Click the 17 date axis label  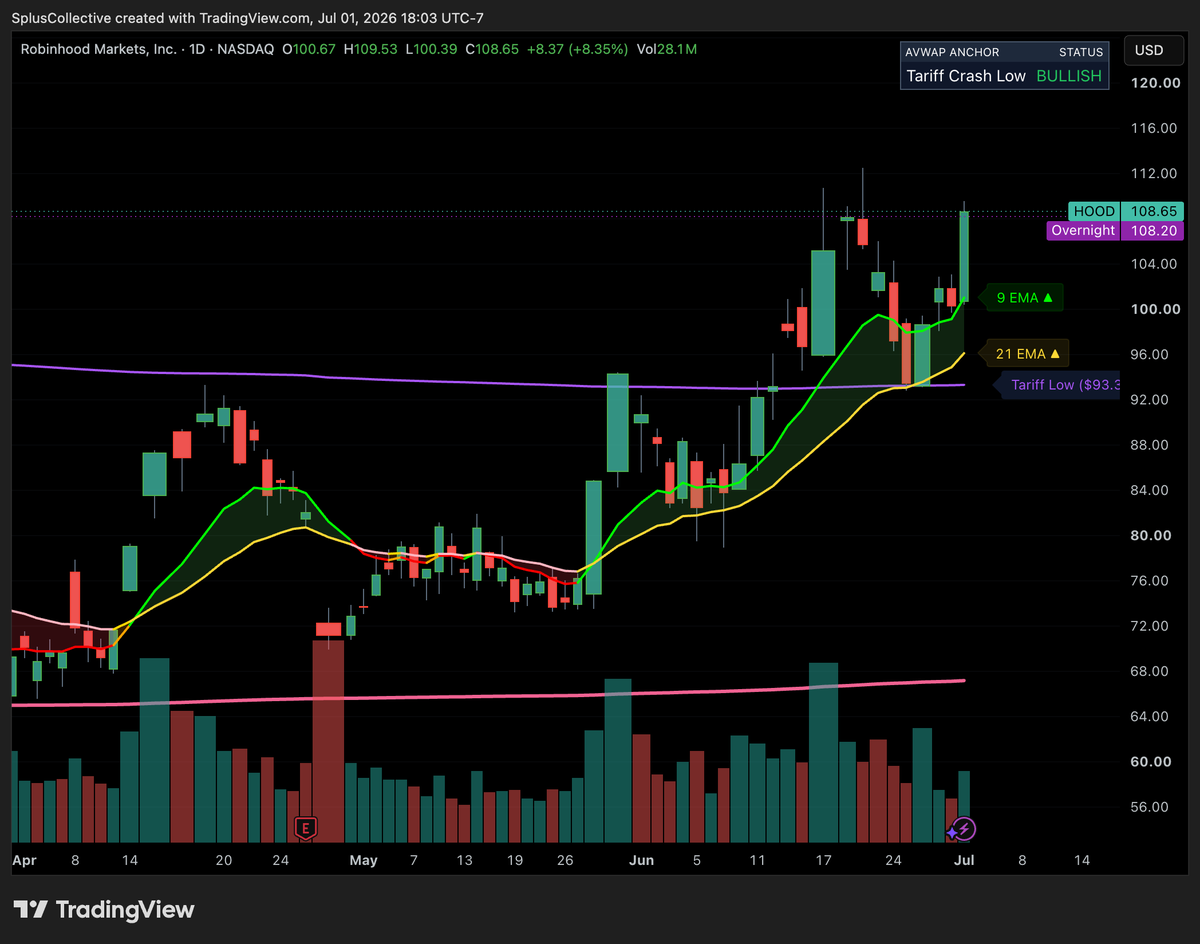[x=823, y=860]
